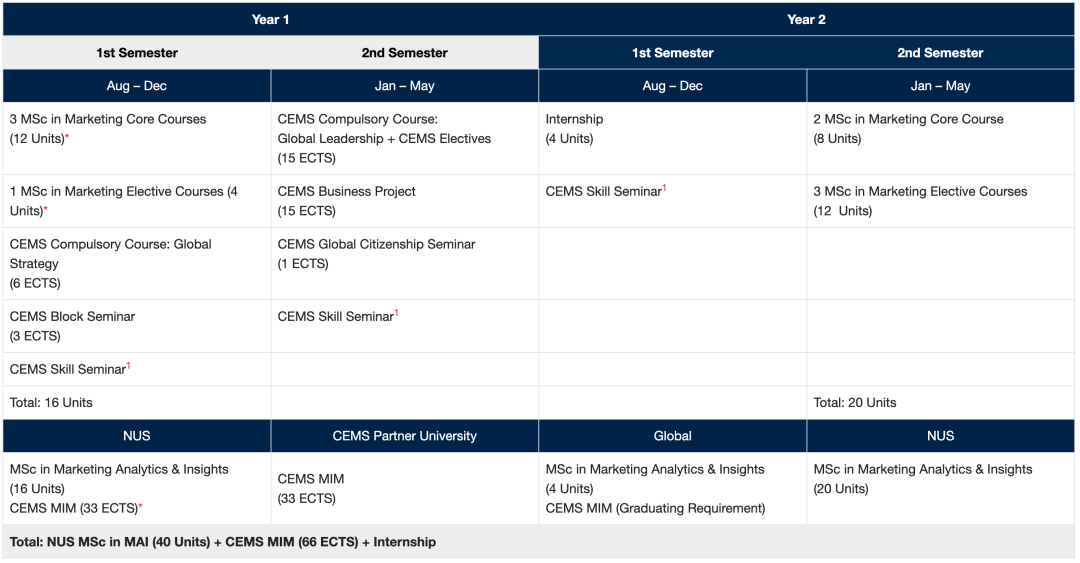Select the 2nd Semester header under Year 2
1080x563 pixels.
[940, 52]
